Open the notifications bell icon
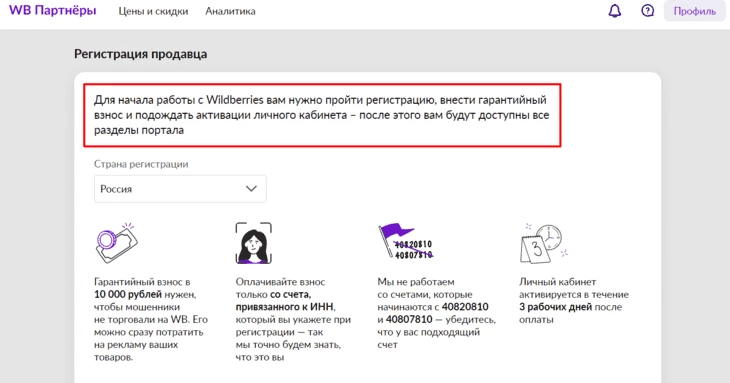Viewport: 730px width, 383px height. point(615,11)
